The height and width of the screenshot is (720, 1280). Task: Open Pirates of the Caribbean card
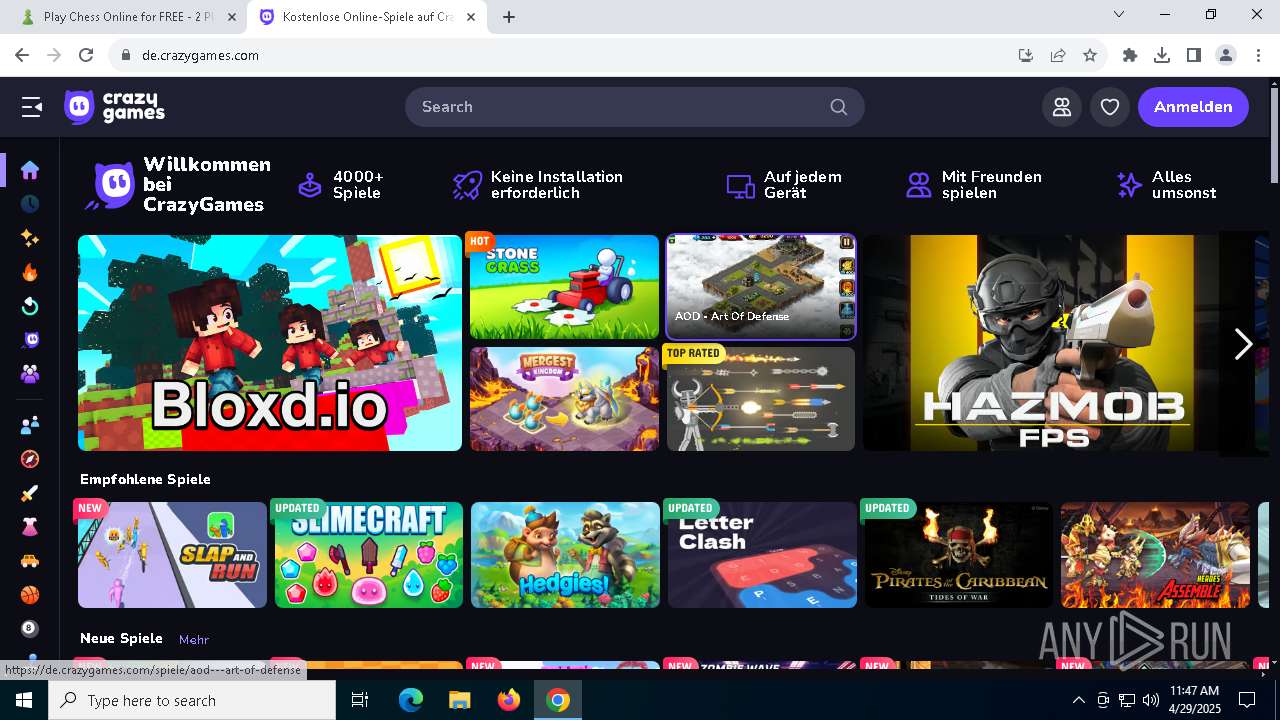959,555
